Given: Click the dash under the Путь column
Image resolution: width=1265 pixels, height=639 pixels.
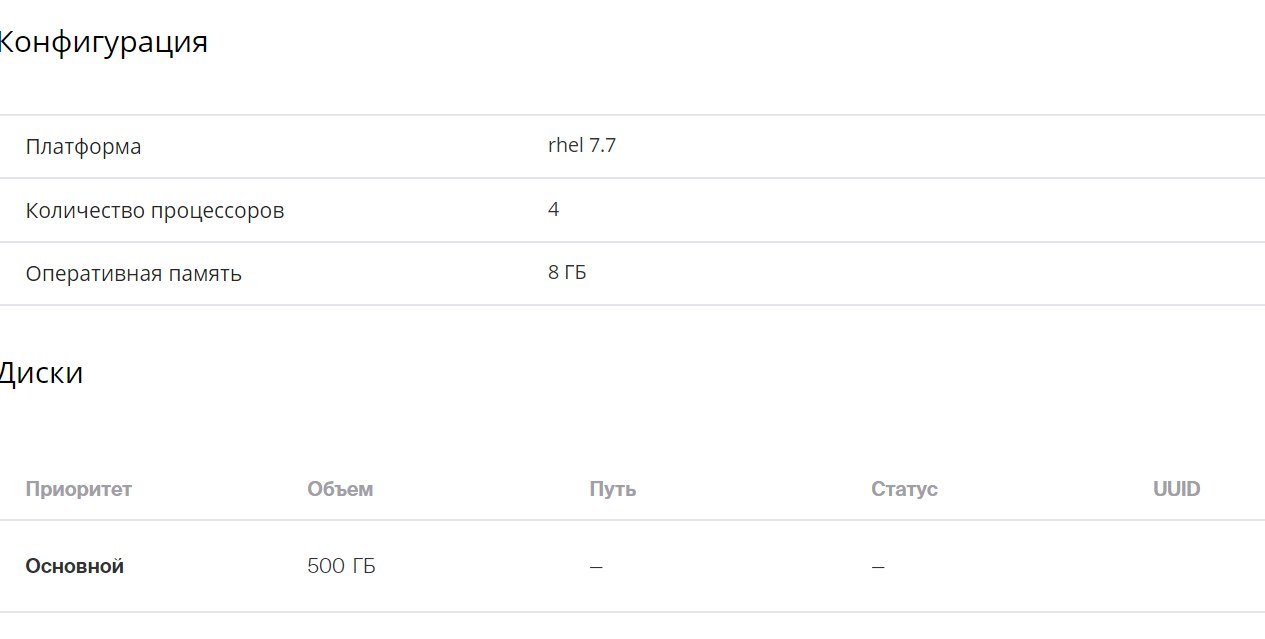Looking at the screenshot, I should (x=596, y=567).
